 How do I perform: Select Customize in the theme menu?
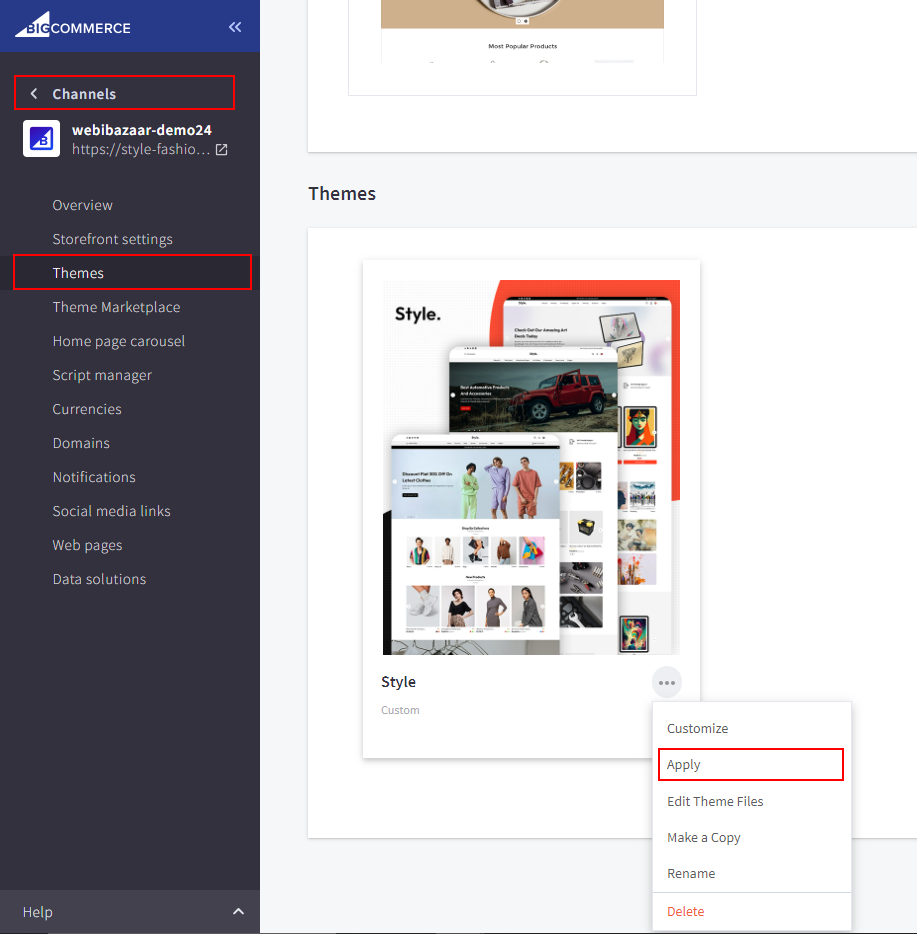tap(697, 729)
